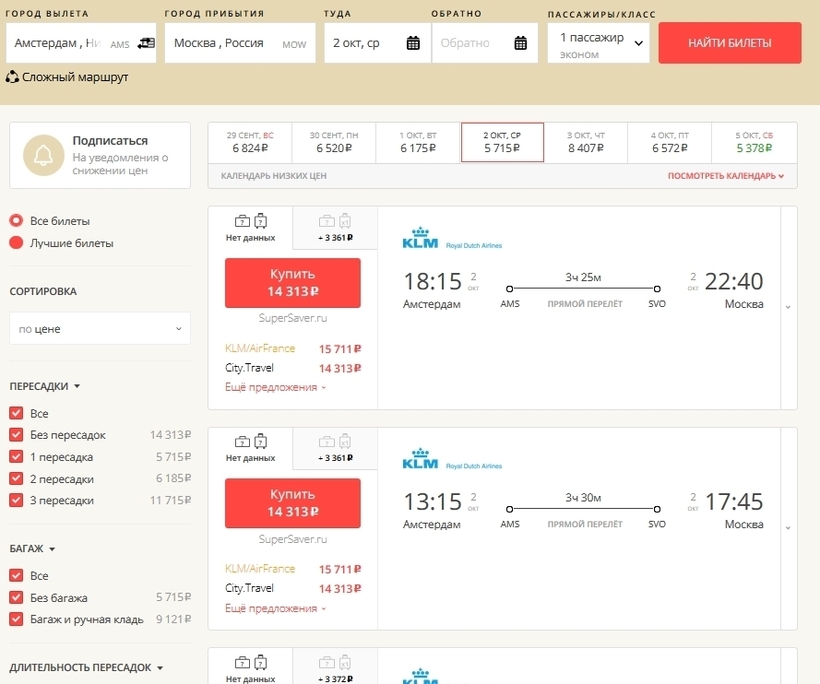The image size is (820, 684).
Task: Open the departure date calendar icon
Action: pyautogui.click(x=413, y=43)
